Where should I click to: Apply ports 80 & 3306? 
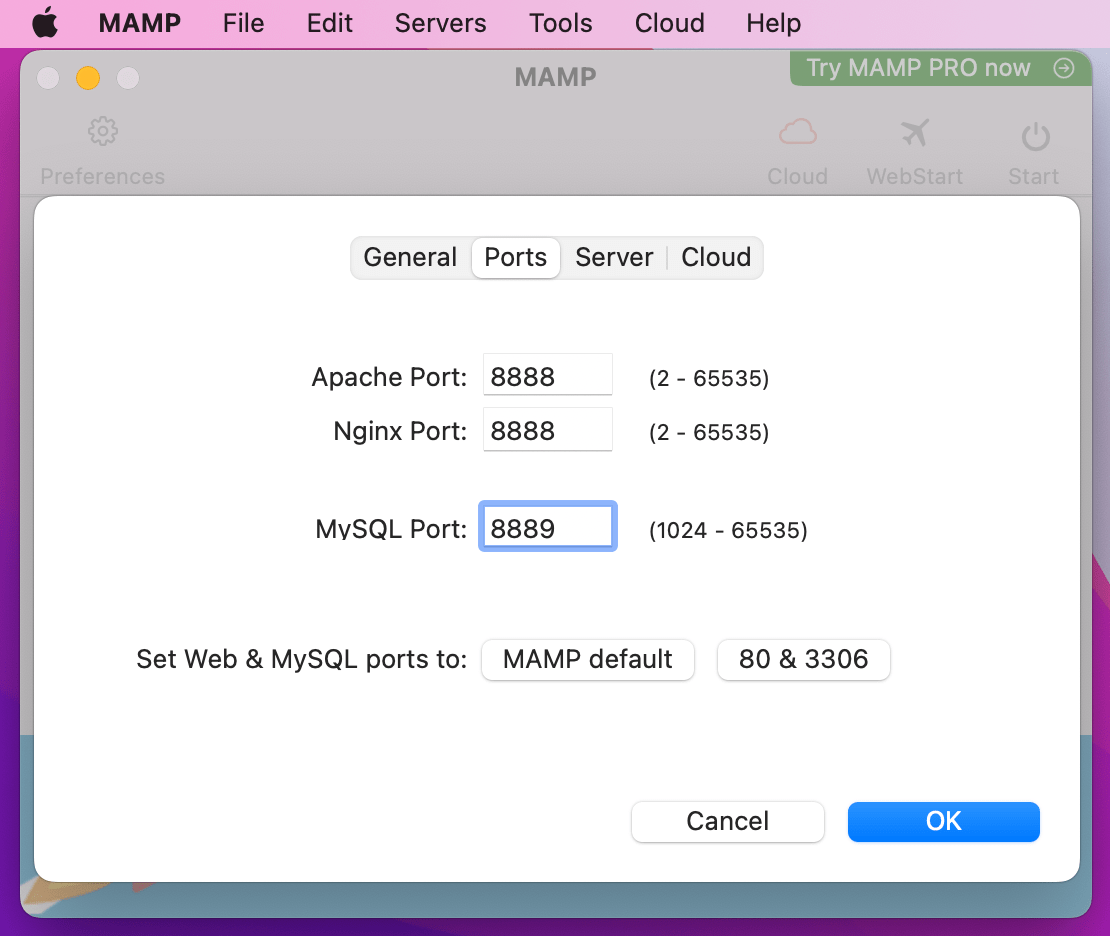[x=803, y=660]
